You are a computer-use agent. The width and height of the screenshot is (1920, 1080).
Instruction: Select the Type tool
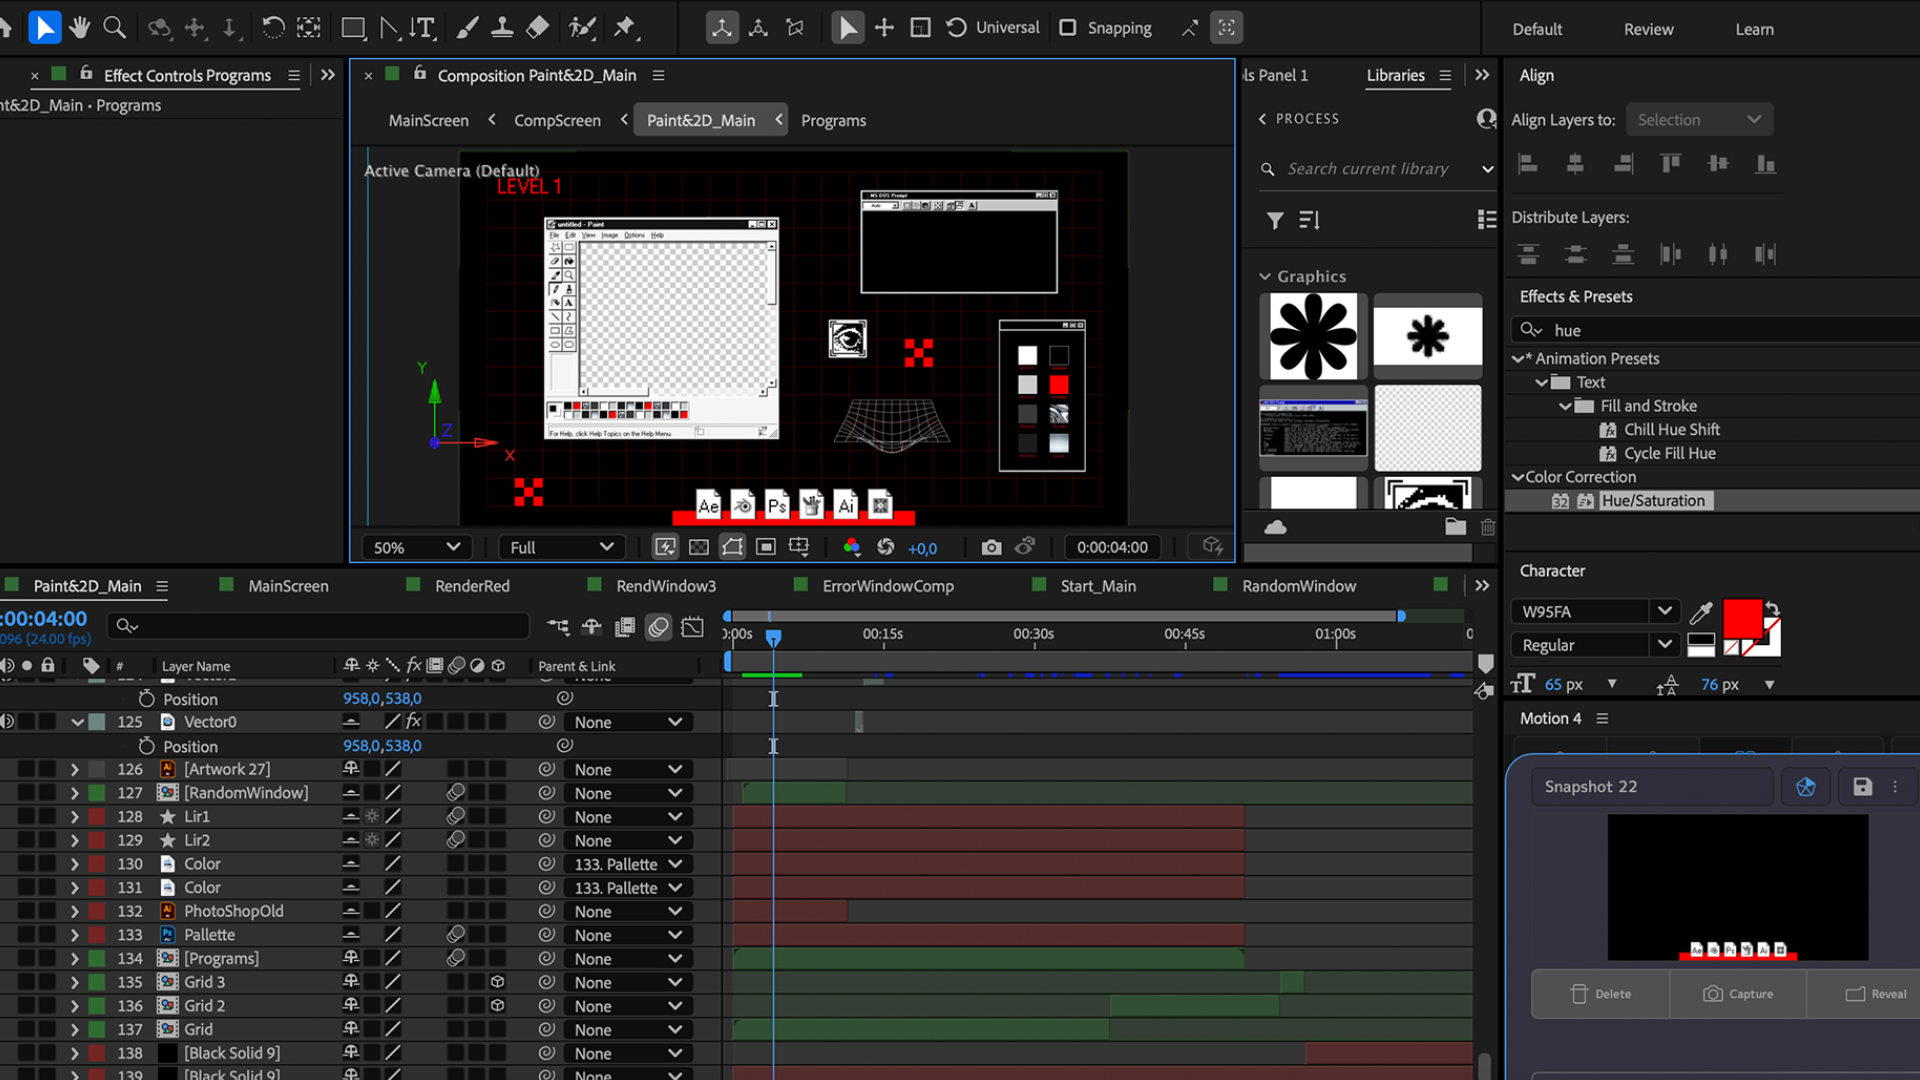426,27
